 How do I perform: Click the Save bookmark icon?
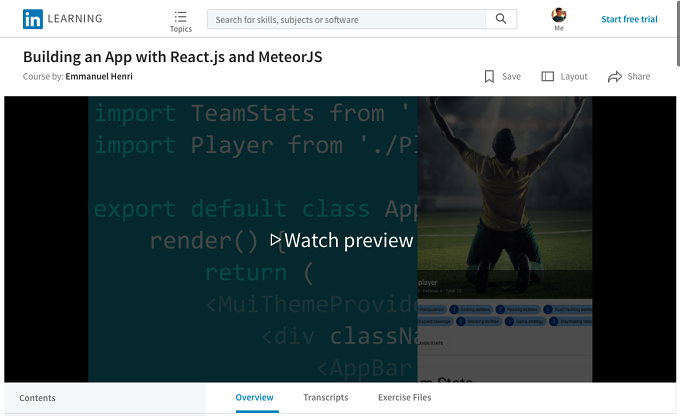(489, 76)
